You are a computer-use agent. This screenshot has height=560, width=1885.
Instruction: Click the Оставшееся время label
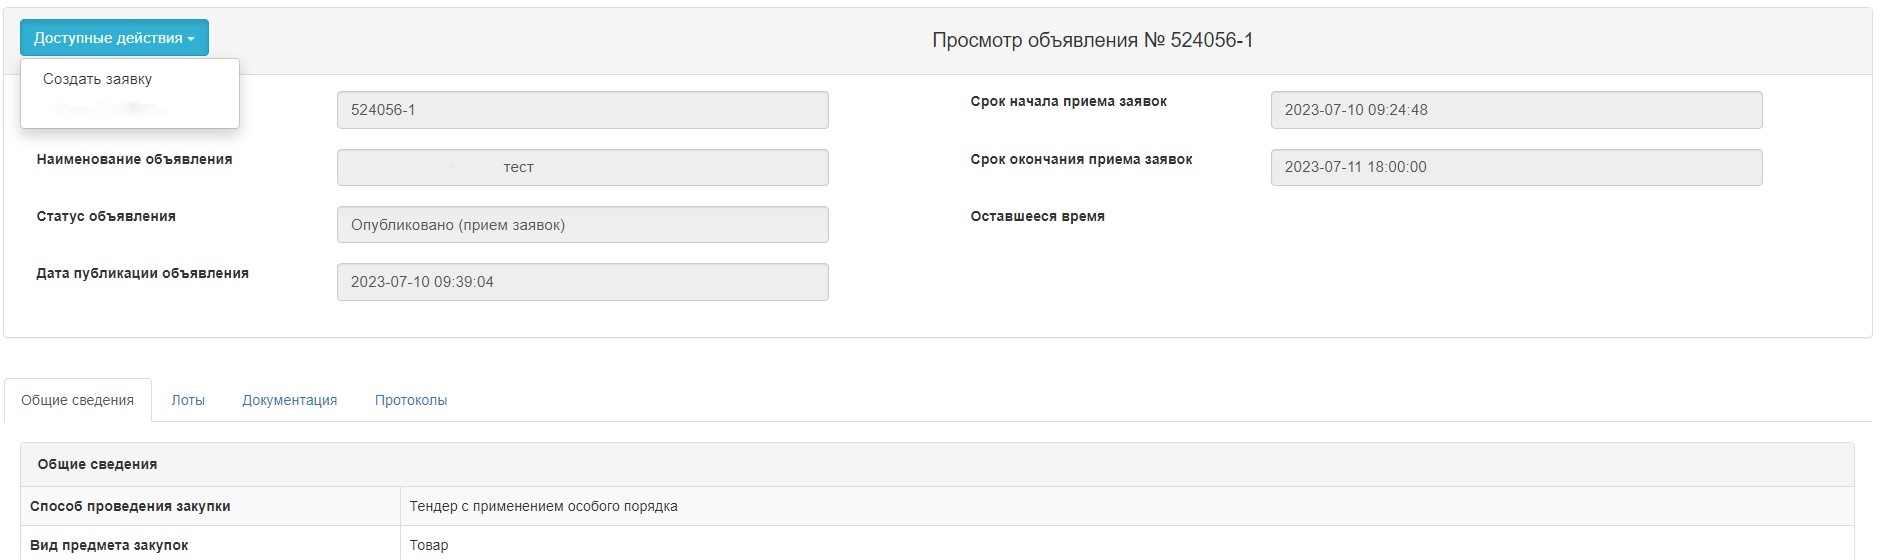(1038, 216)
